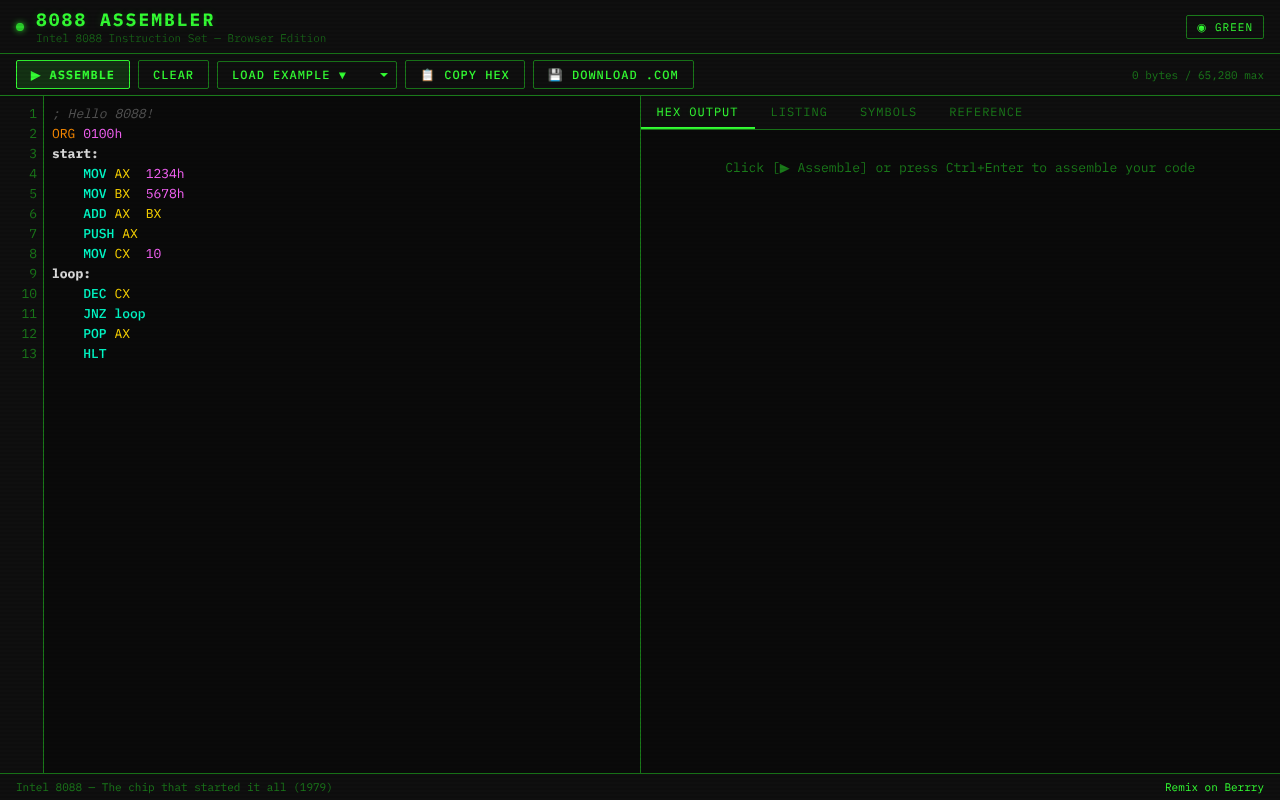The width and height of the screenshot is (1280, 800).
Task: Click the assemble hint text in the output
Action: coord(960,168)
